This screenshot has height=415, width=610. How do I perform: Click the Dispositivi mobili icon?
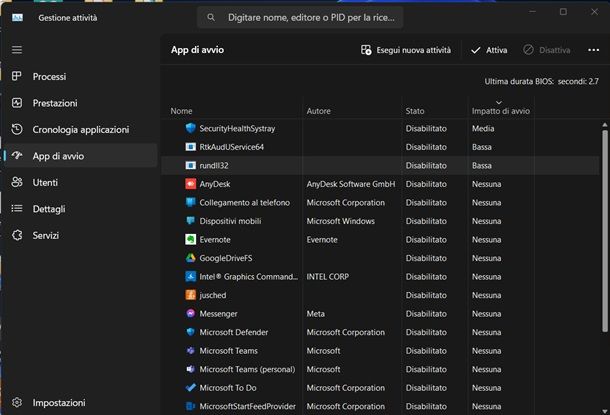point(190,221)
